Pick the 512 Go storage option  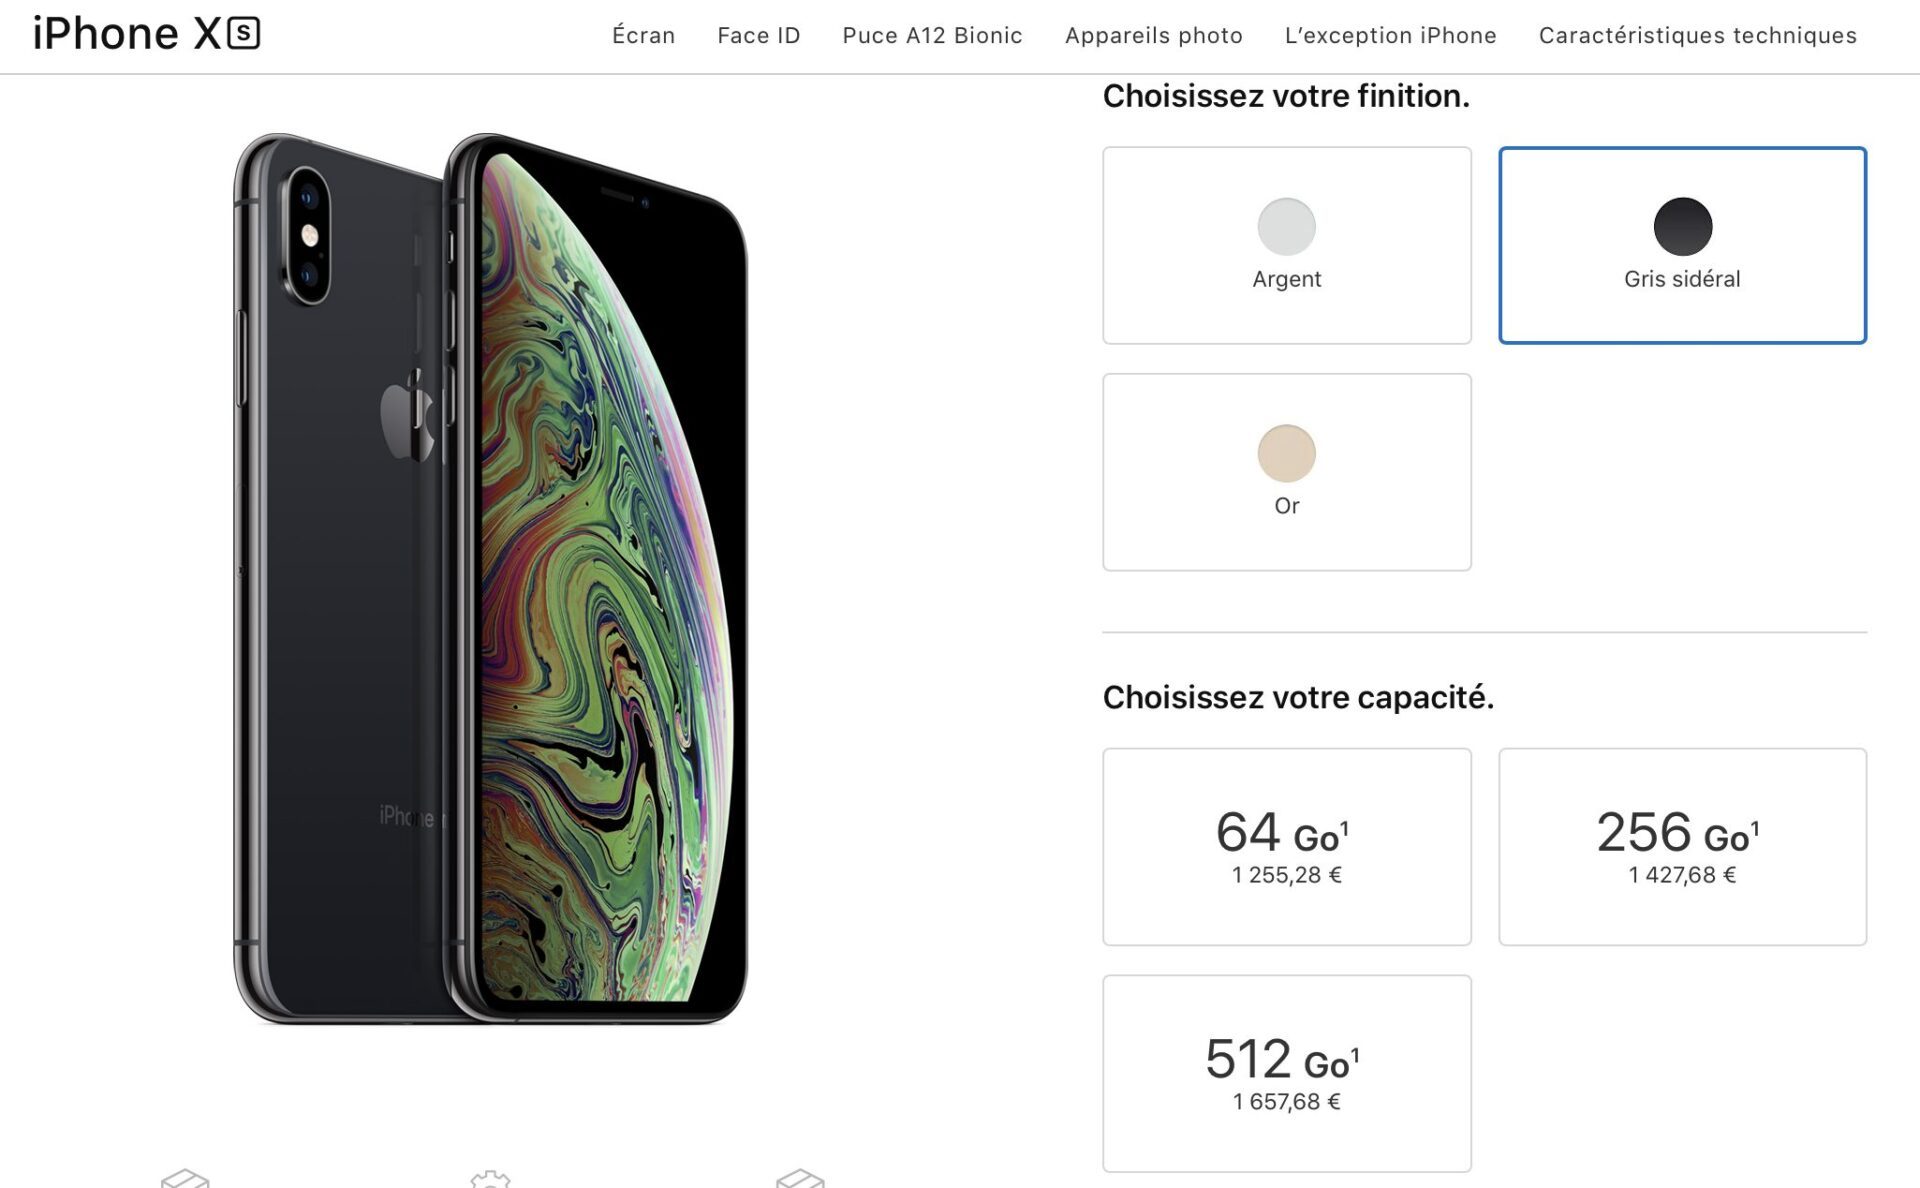point(1286,1073)
